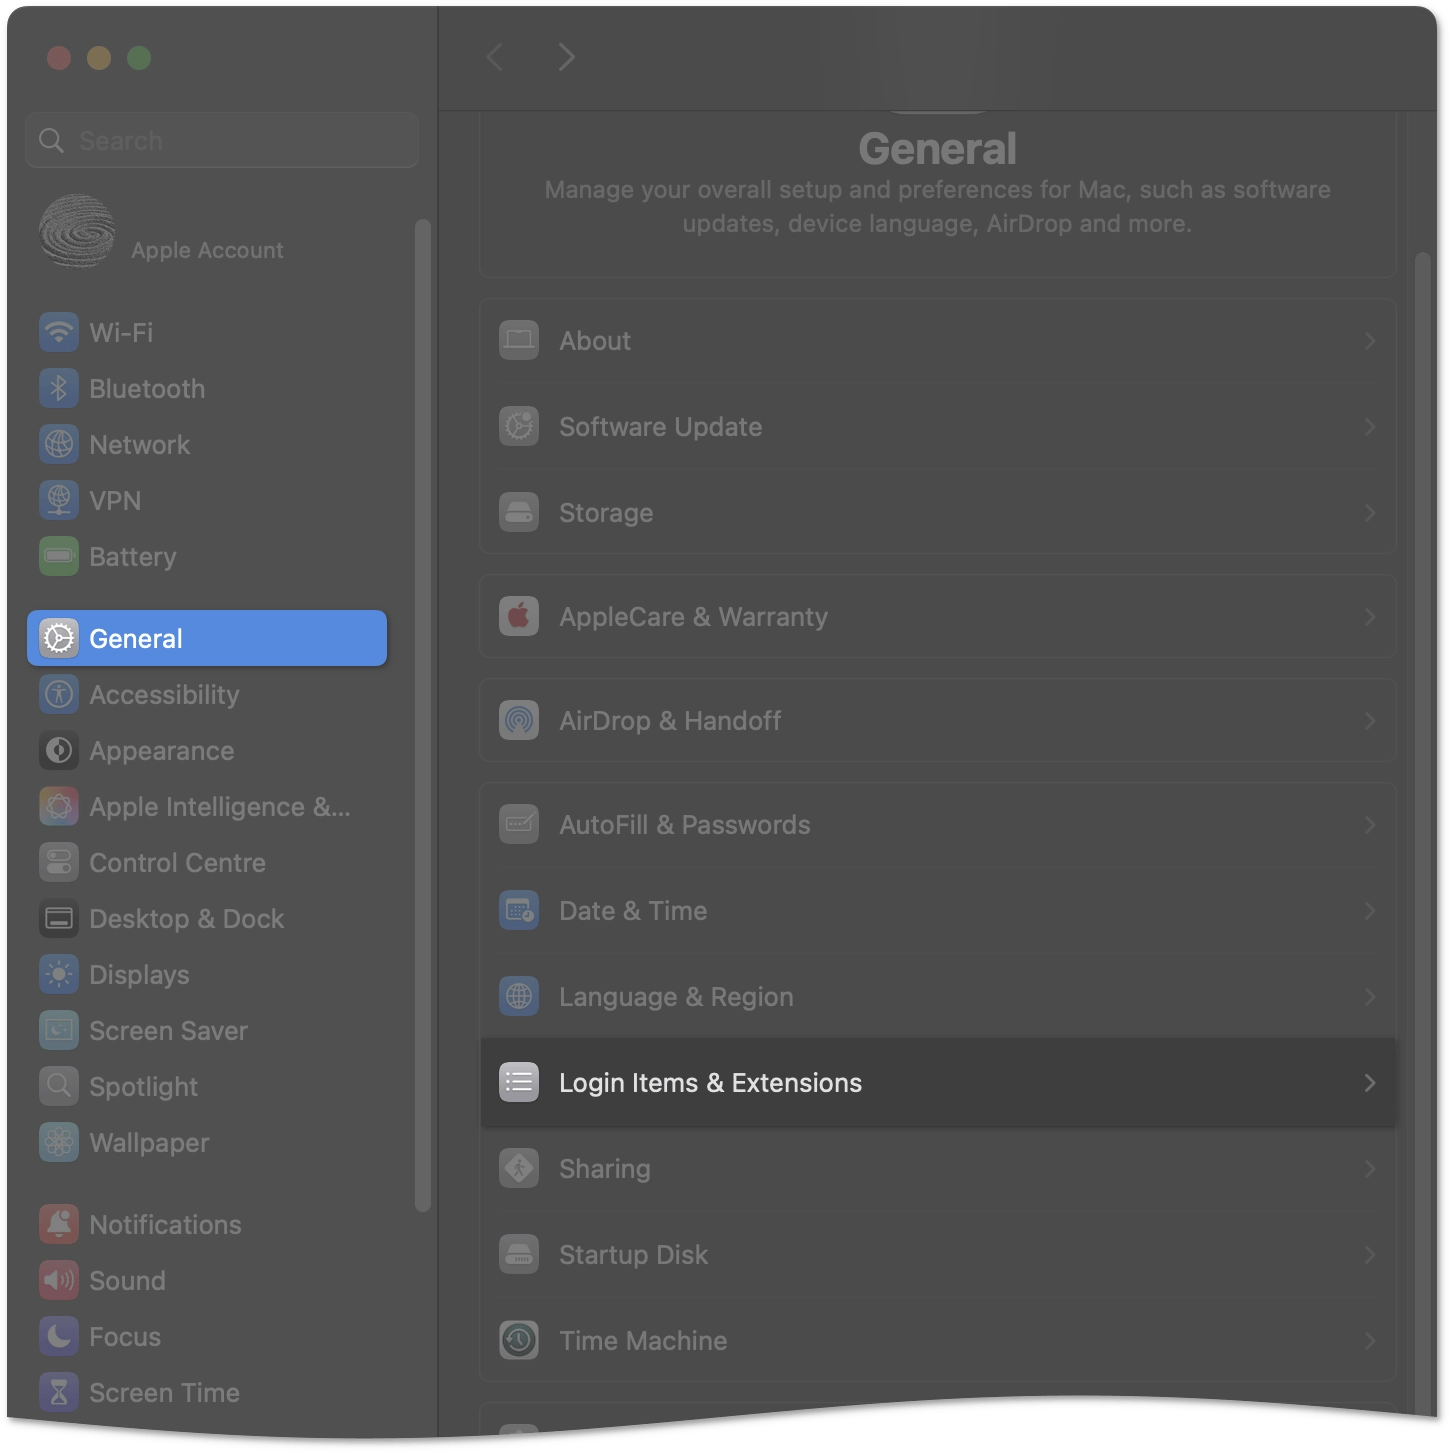Click the AutoFill & Passwords icon
The image size is (1450, 1453).
pos(519,825)
